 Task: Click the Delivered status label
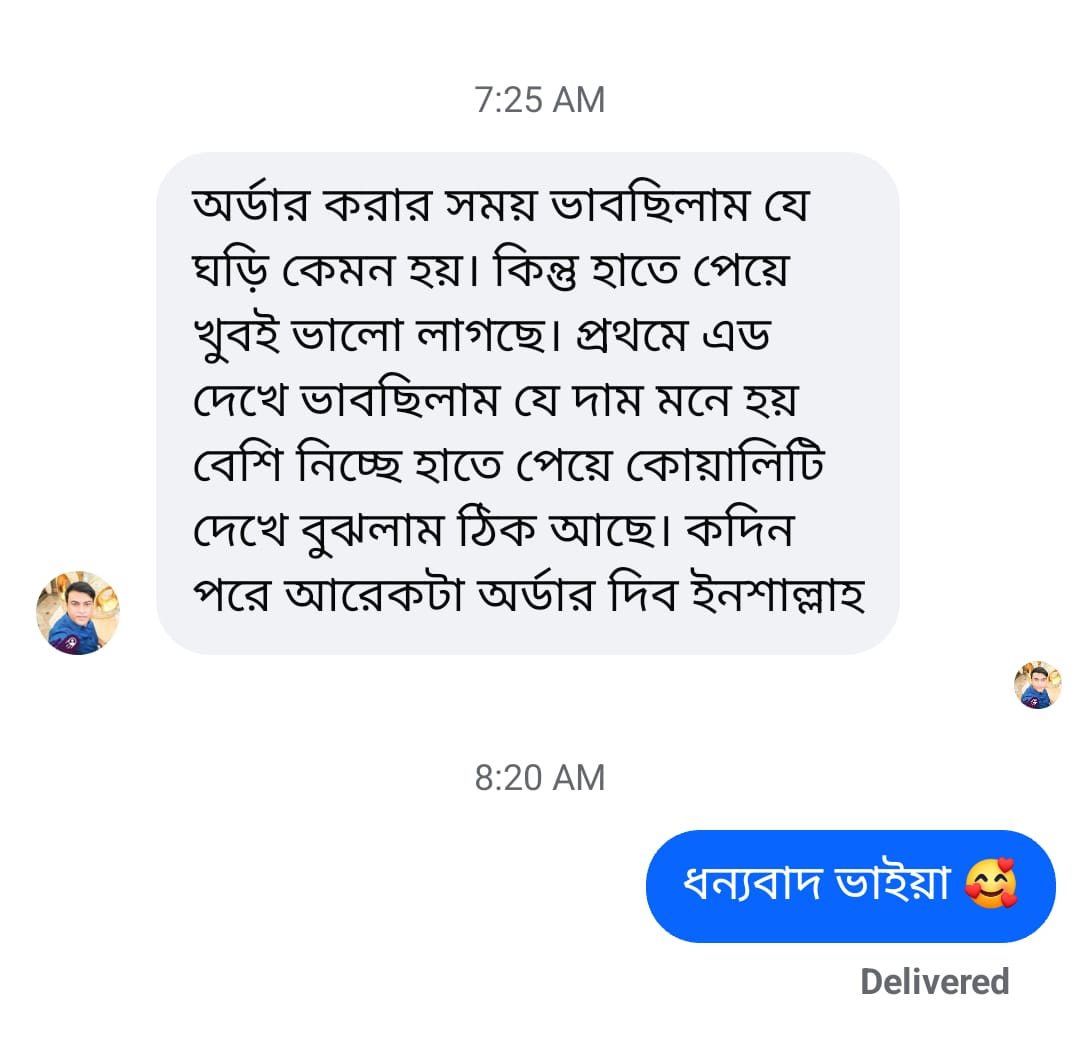tap(934, 981)
